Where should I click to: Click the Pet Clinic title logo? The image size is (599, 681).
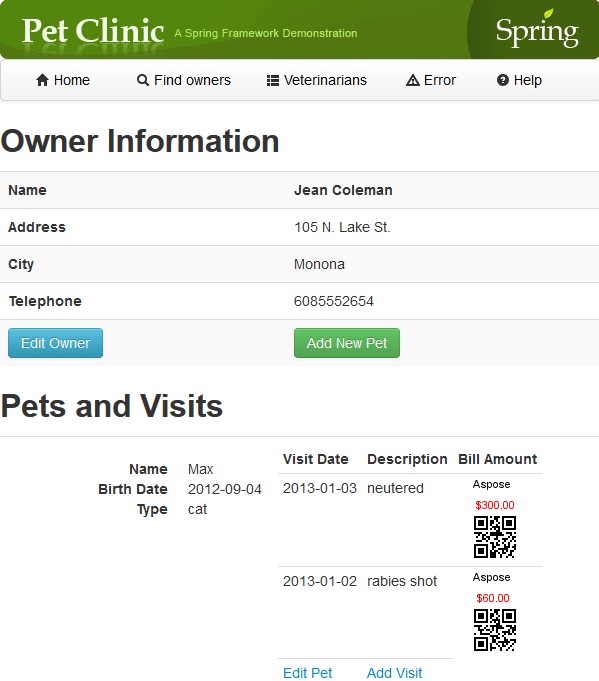[93, 31]
